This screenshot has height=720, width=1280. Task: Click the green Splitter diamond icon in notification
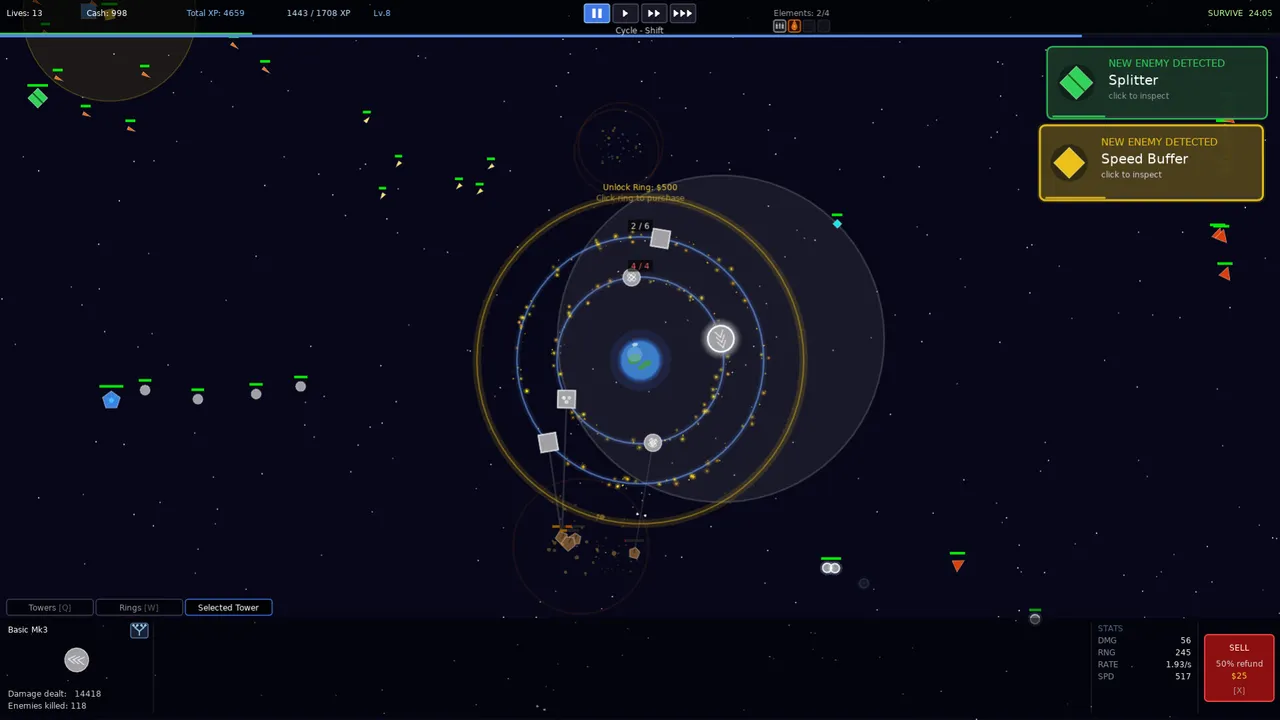1076,83
